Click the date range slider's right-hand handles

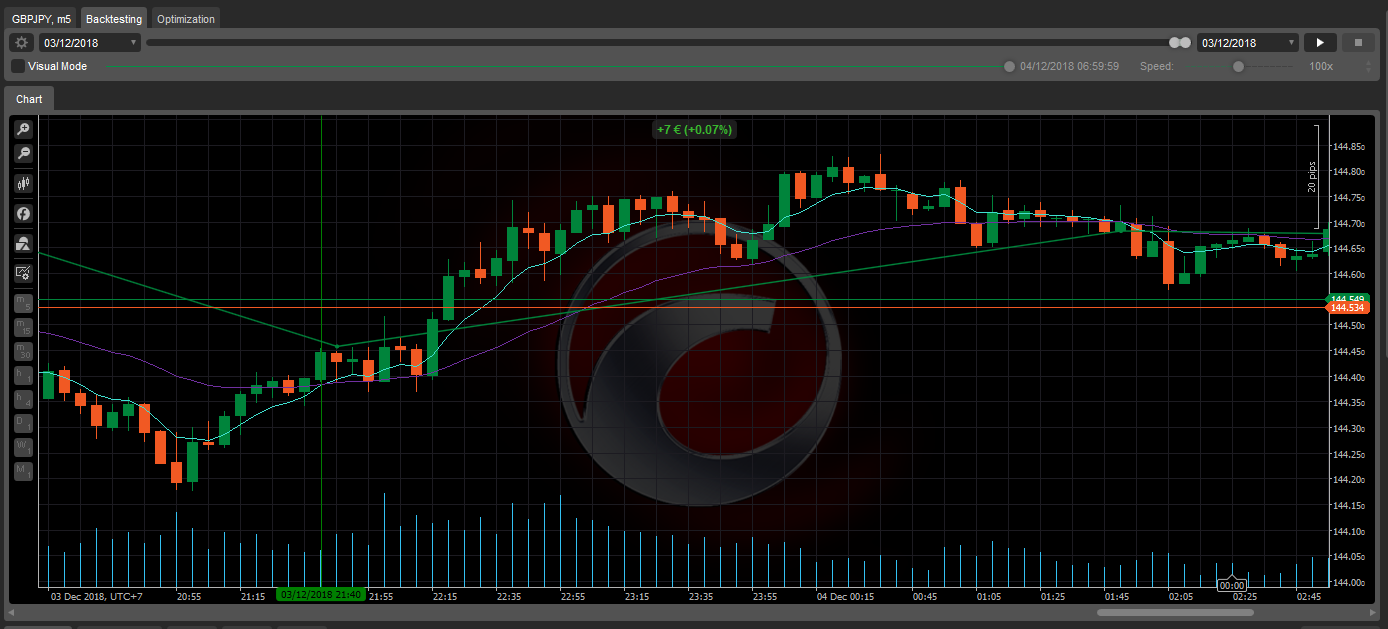[x=1180, y=43]
